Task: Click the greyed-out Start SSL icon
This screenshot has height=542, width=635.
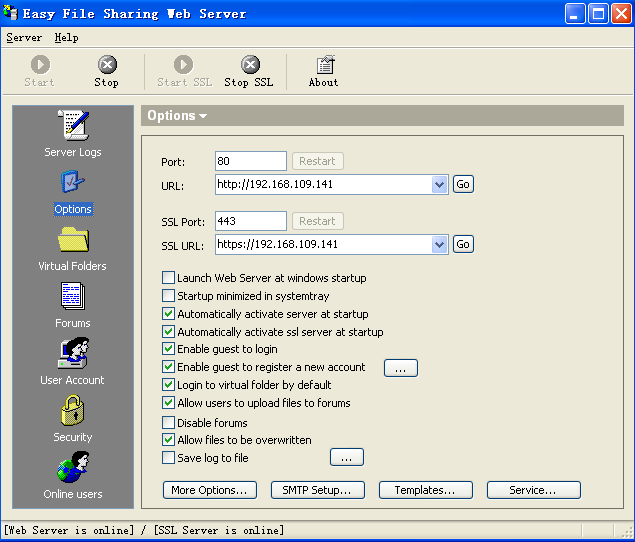Action: (183, 65)
